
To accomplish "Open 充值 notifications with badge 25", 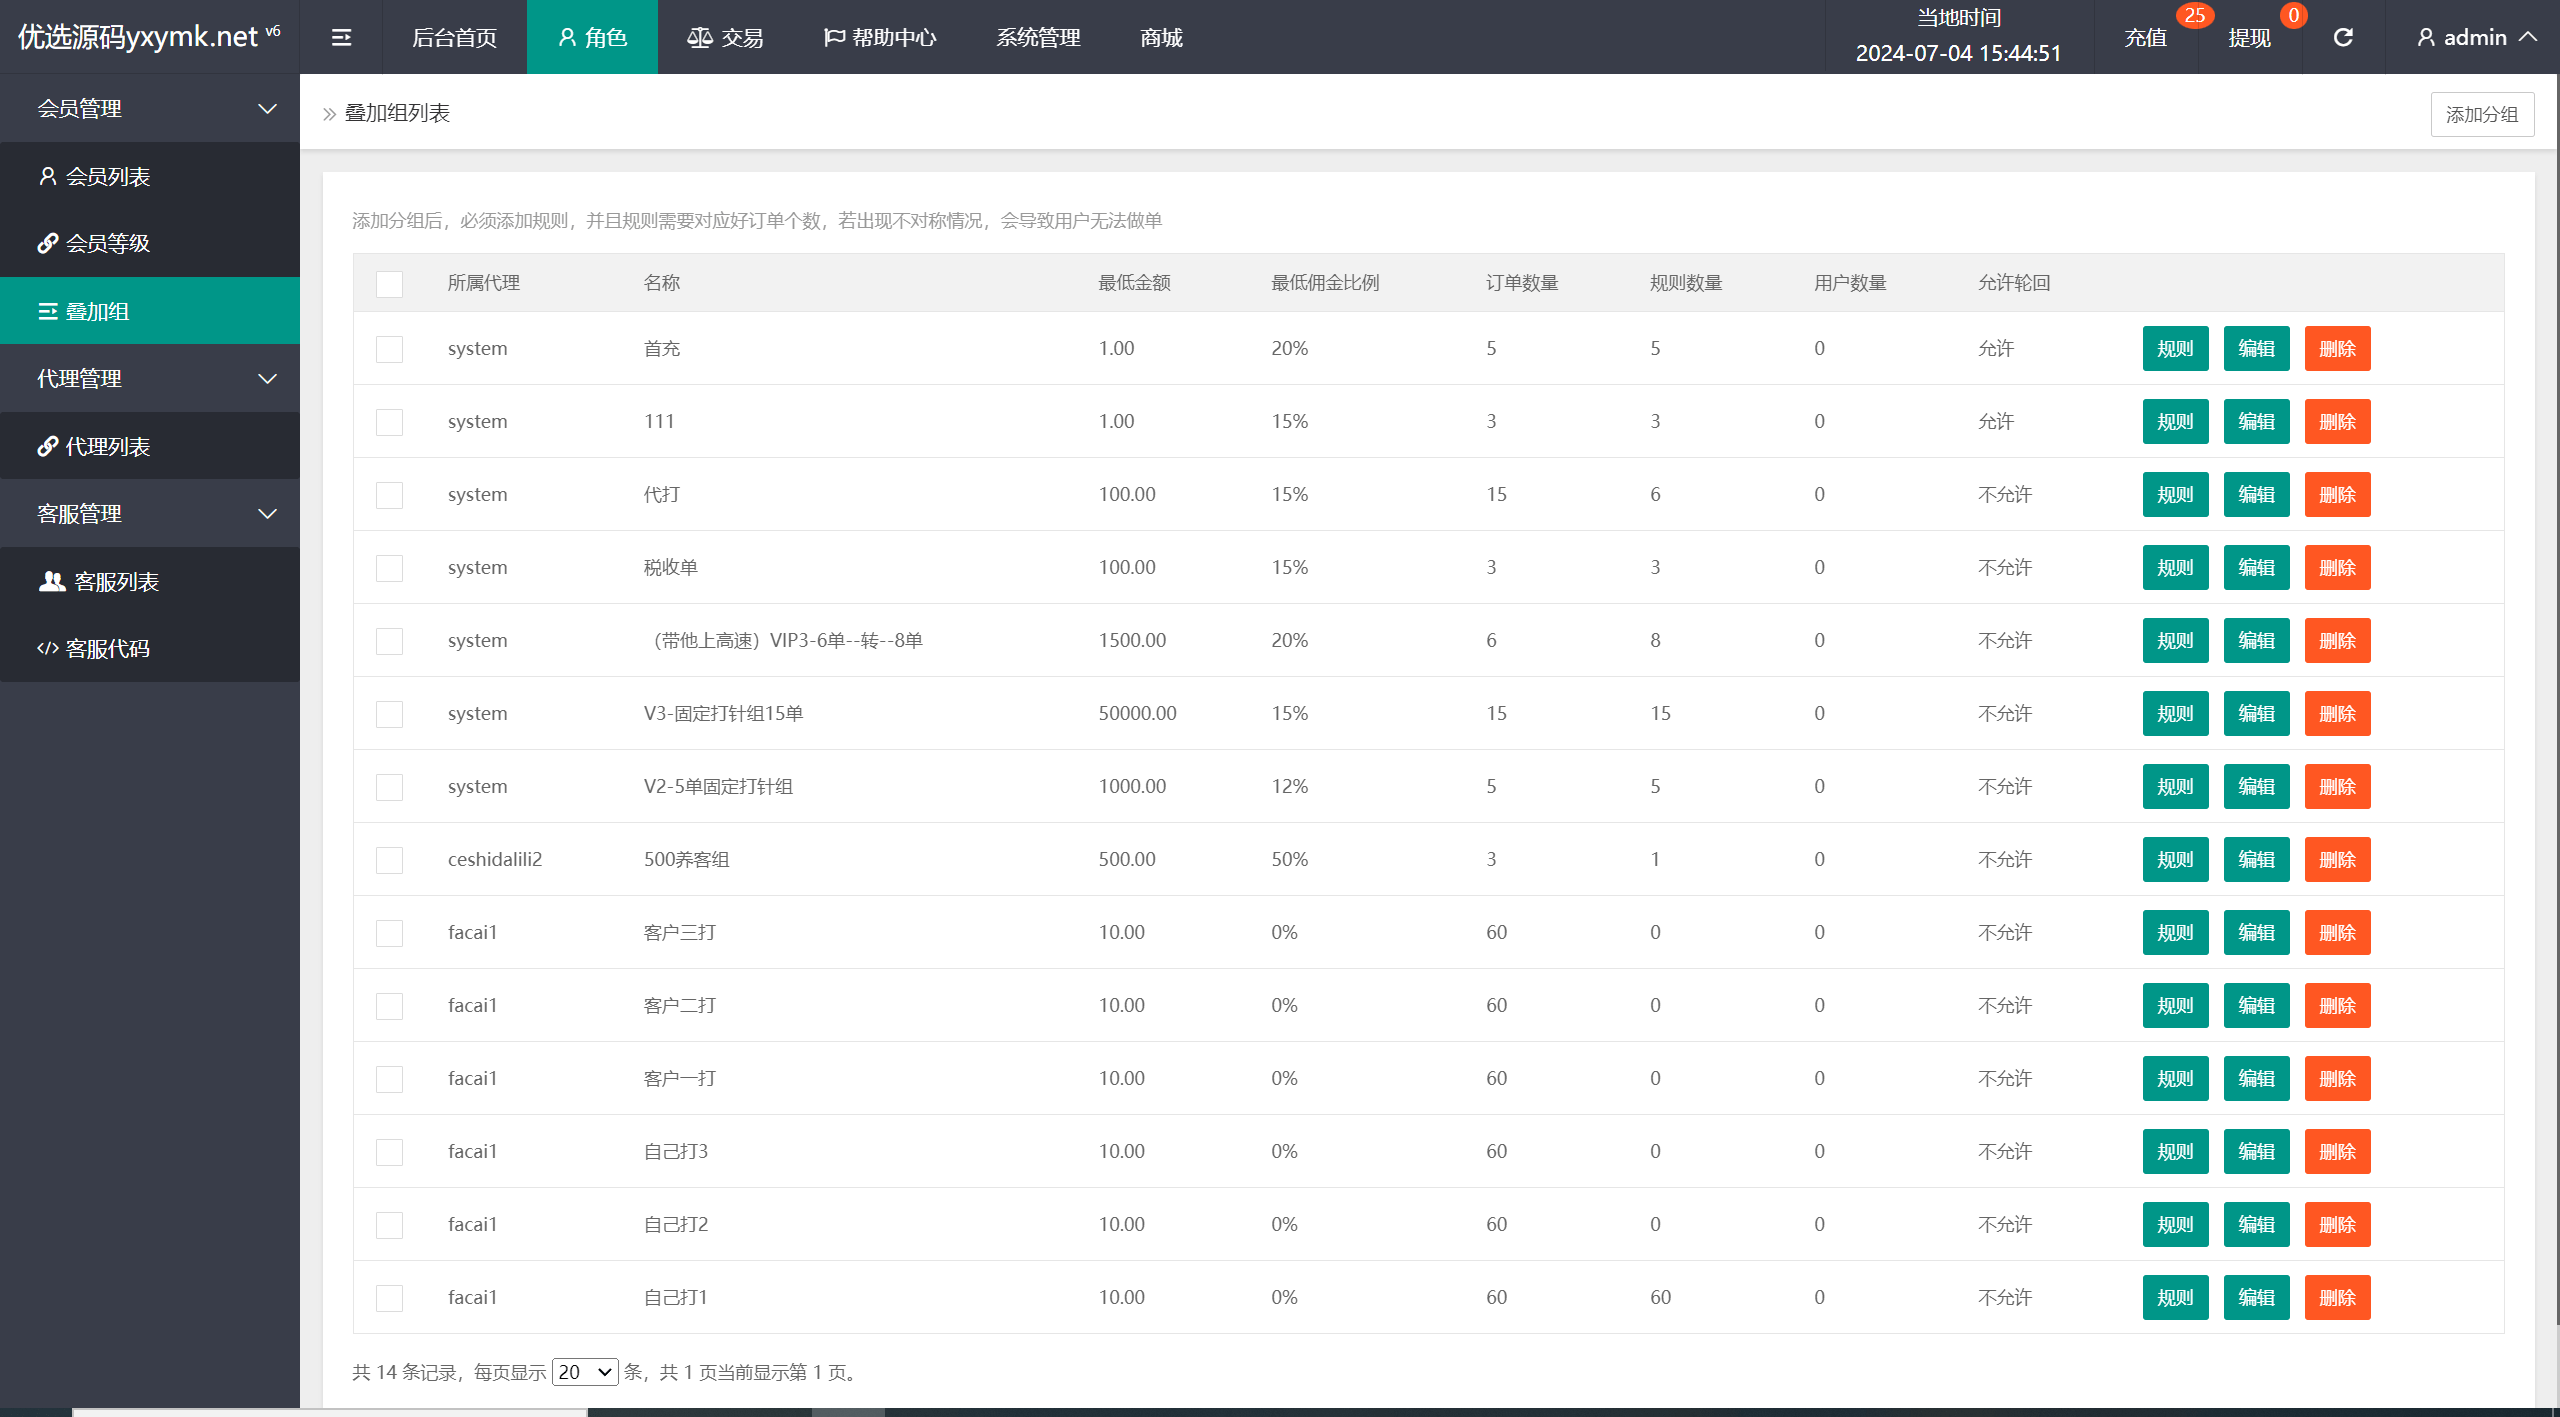I will [x=2146, y=37].
